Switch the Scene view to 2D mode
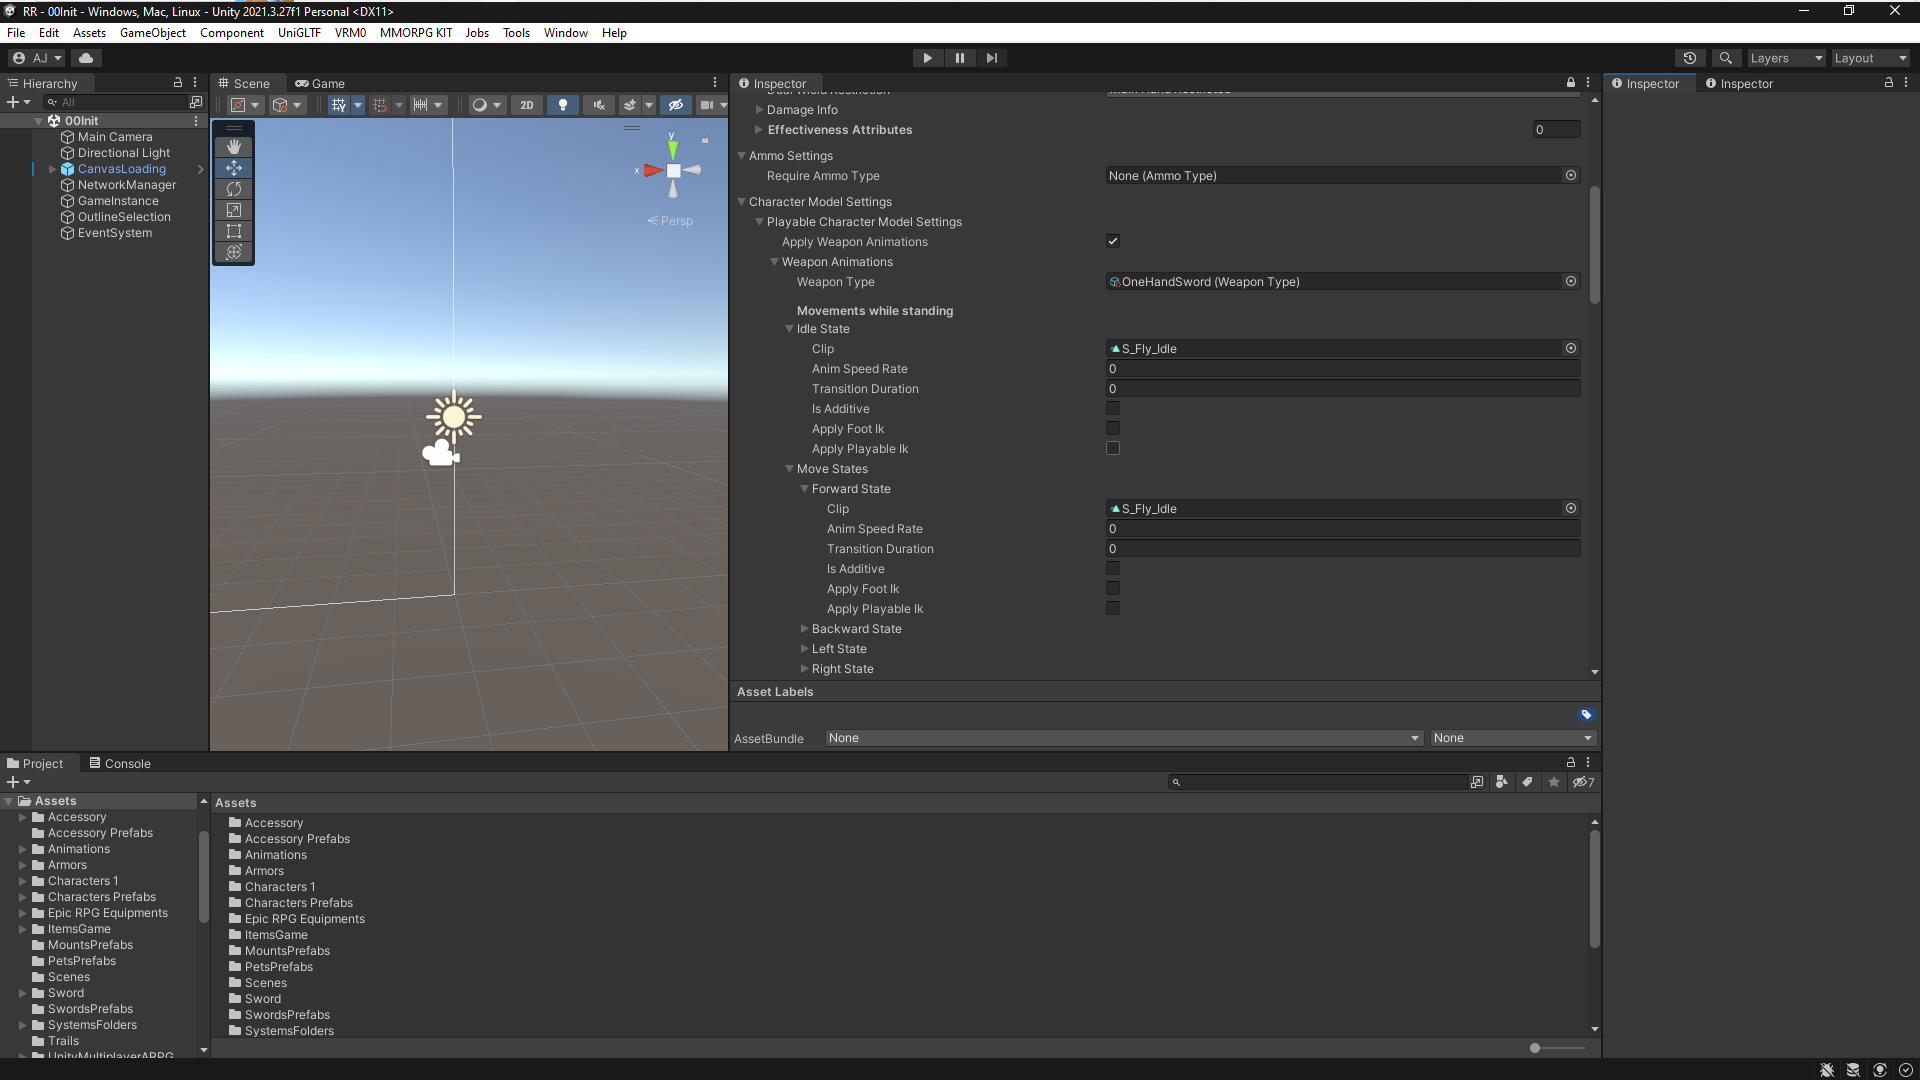The width and height of the screenshot is (1920, 1080). pos(526,105)
